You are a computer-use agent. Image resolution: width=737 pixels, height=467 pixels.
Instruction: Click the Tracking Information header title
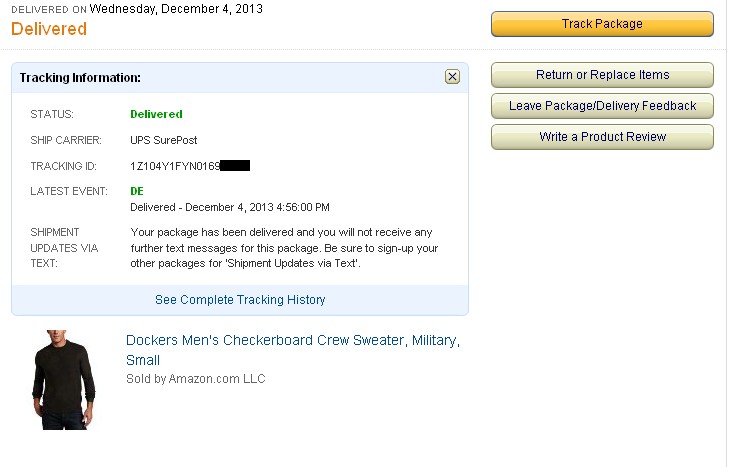click(80, 78)
